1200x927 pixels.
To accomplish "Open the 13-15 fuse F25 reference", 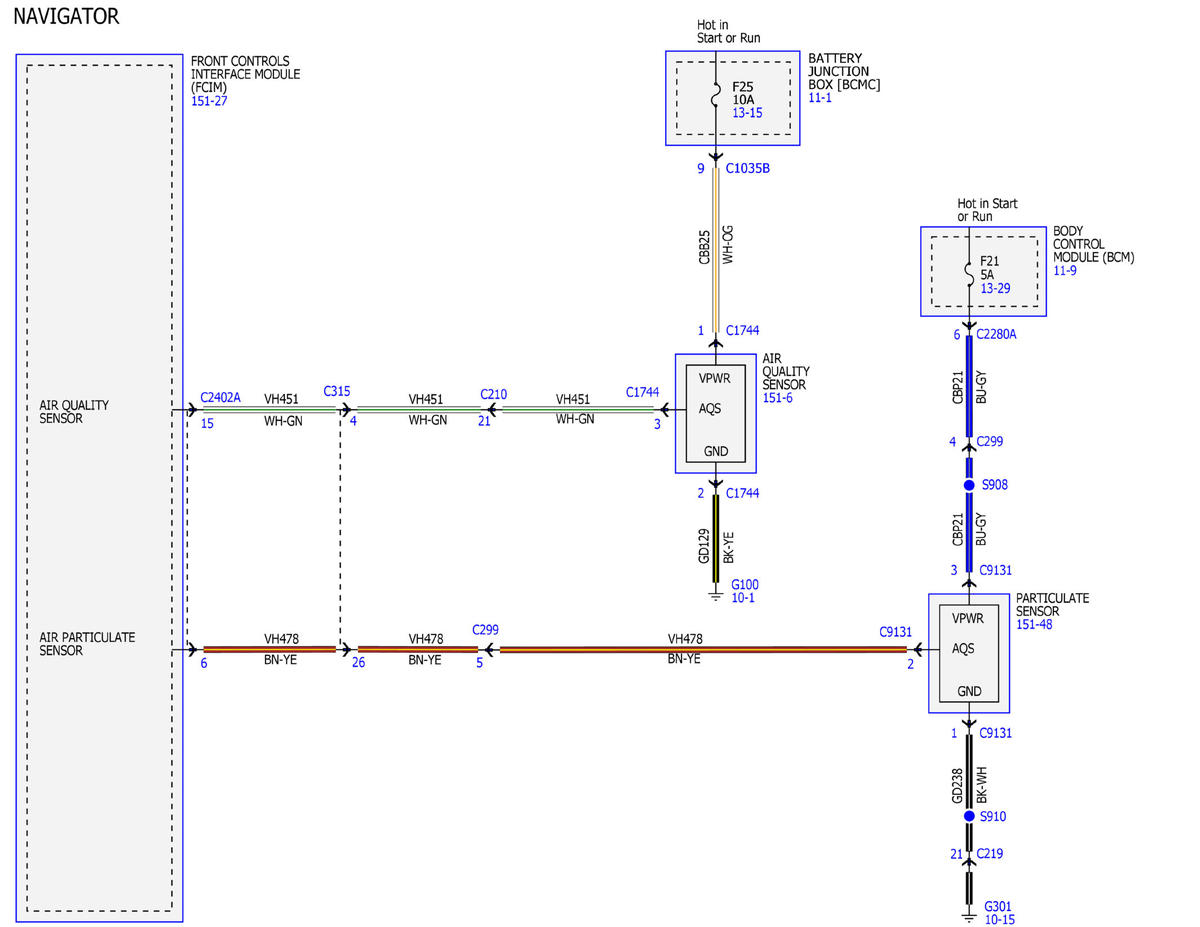I will (x=747, y=114).
